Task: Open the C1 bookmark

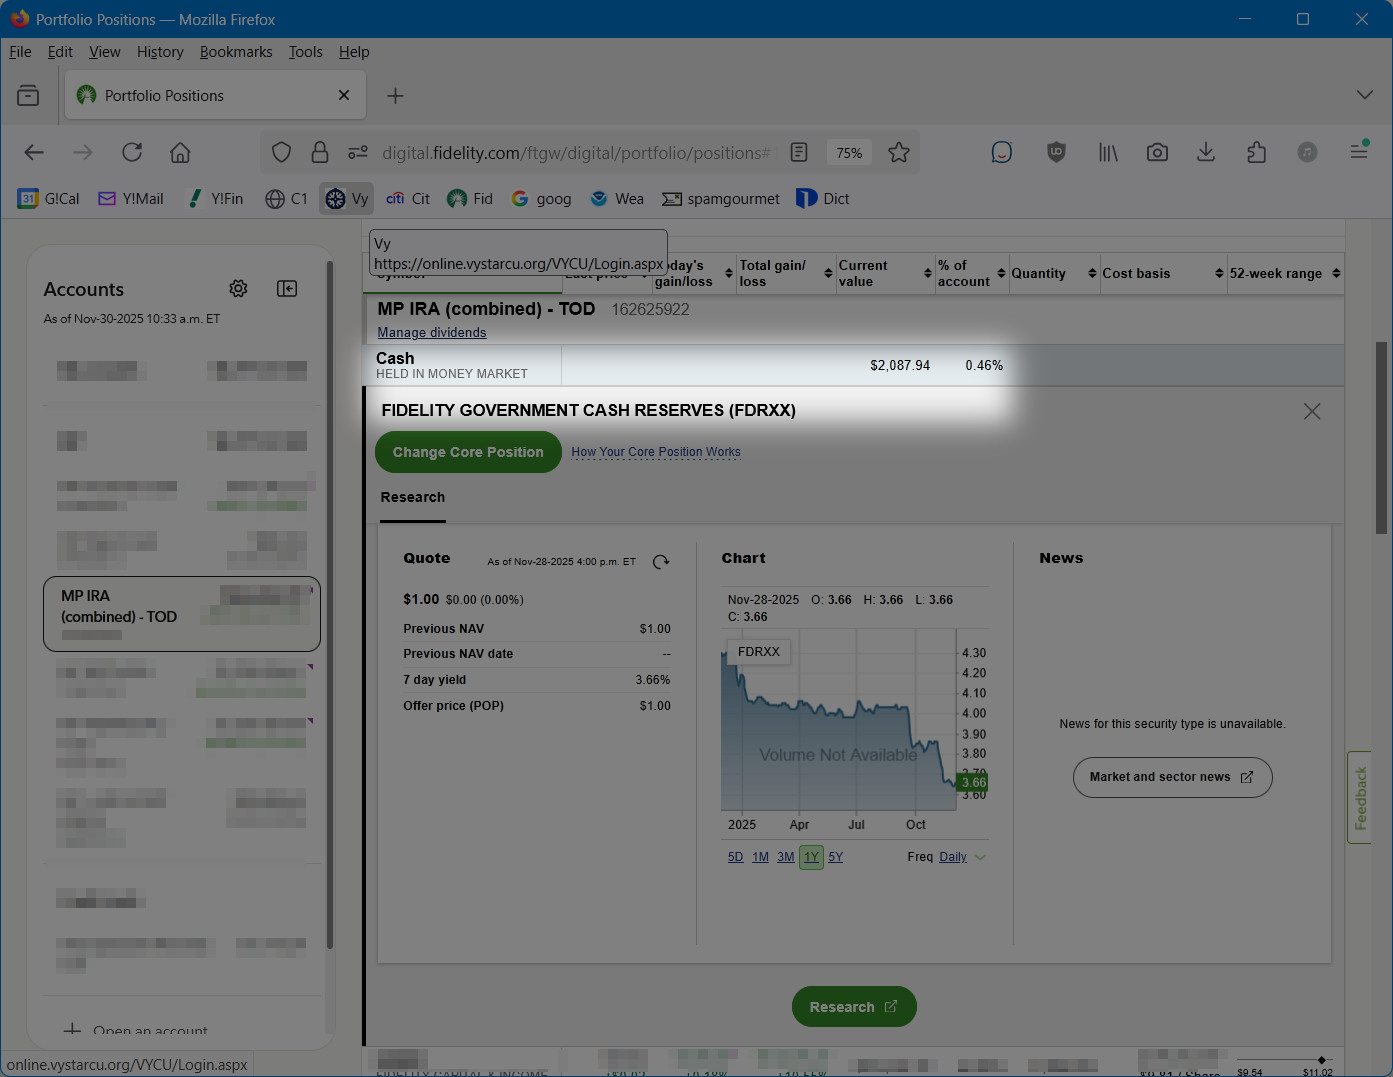Action: pyautogui.click(x=286, y=199)
